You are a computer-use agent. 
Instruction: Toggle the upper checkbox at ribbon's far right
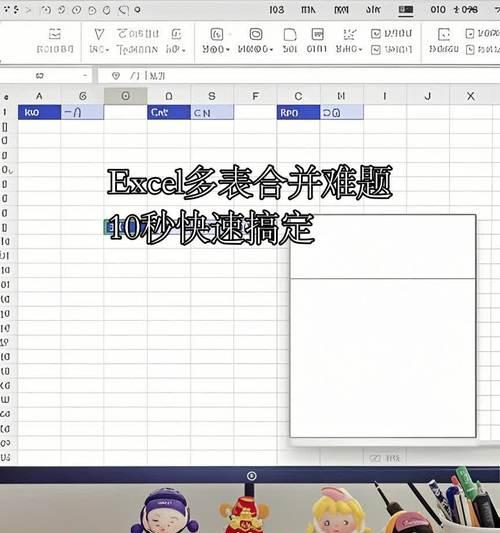(470, 33)
